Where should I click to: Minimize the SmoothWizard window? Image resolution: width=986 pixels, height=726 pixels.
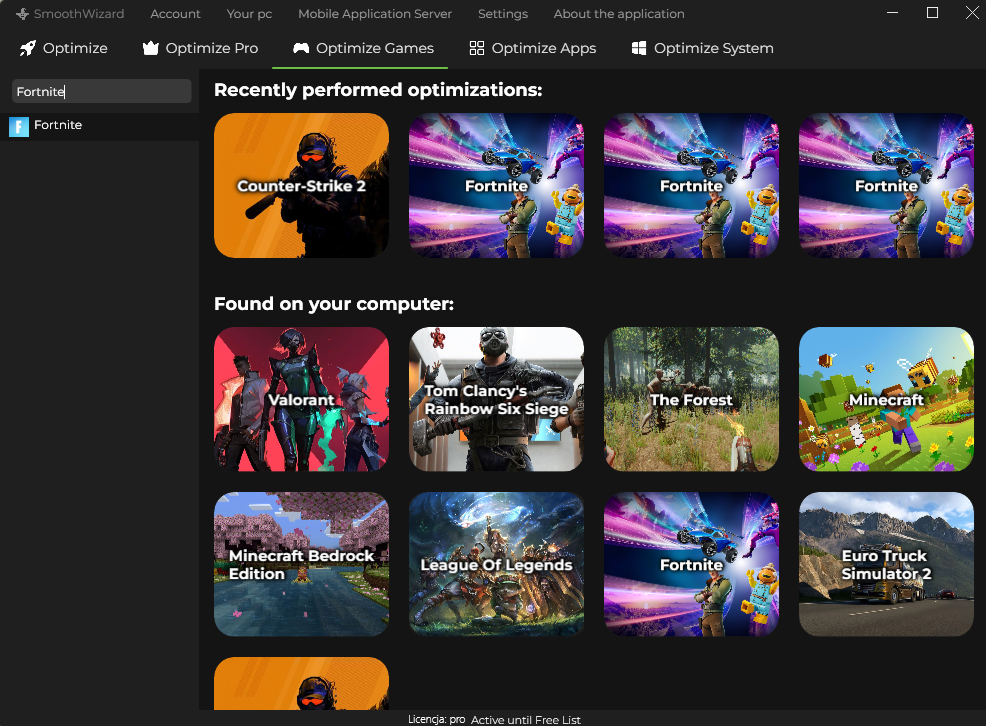[x=892, y=13]
